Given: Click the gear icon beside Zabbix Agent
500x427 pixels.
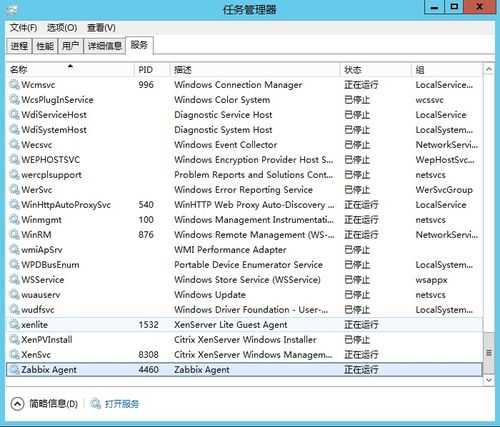Looking at the screenshot, I should (14, 369).
